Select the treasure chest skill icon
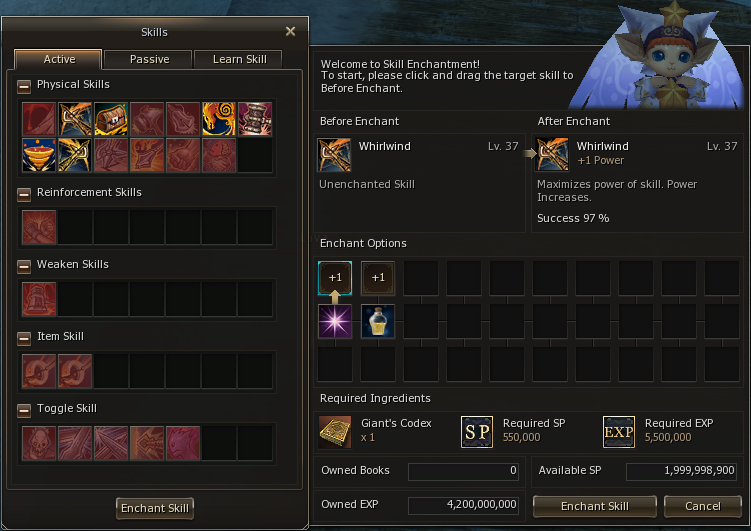 [111, 119]
